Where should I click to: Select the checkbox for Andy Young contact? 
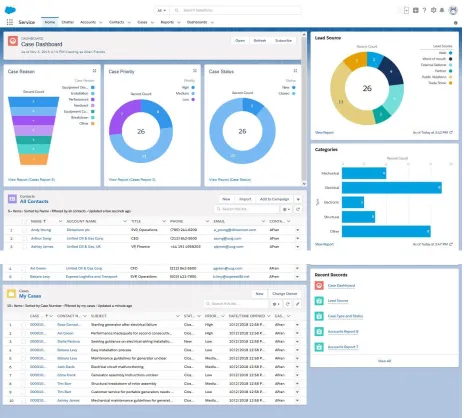[24, 230]
